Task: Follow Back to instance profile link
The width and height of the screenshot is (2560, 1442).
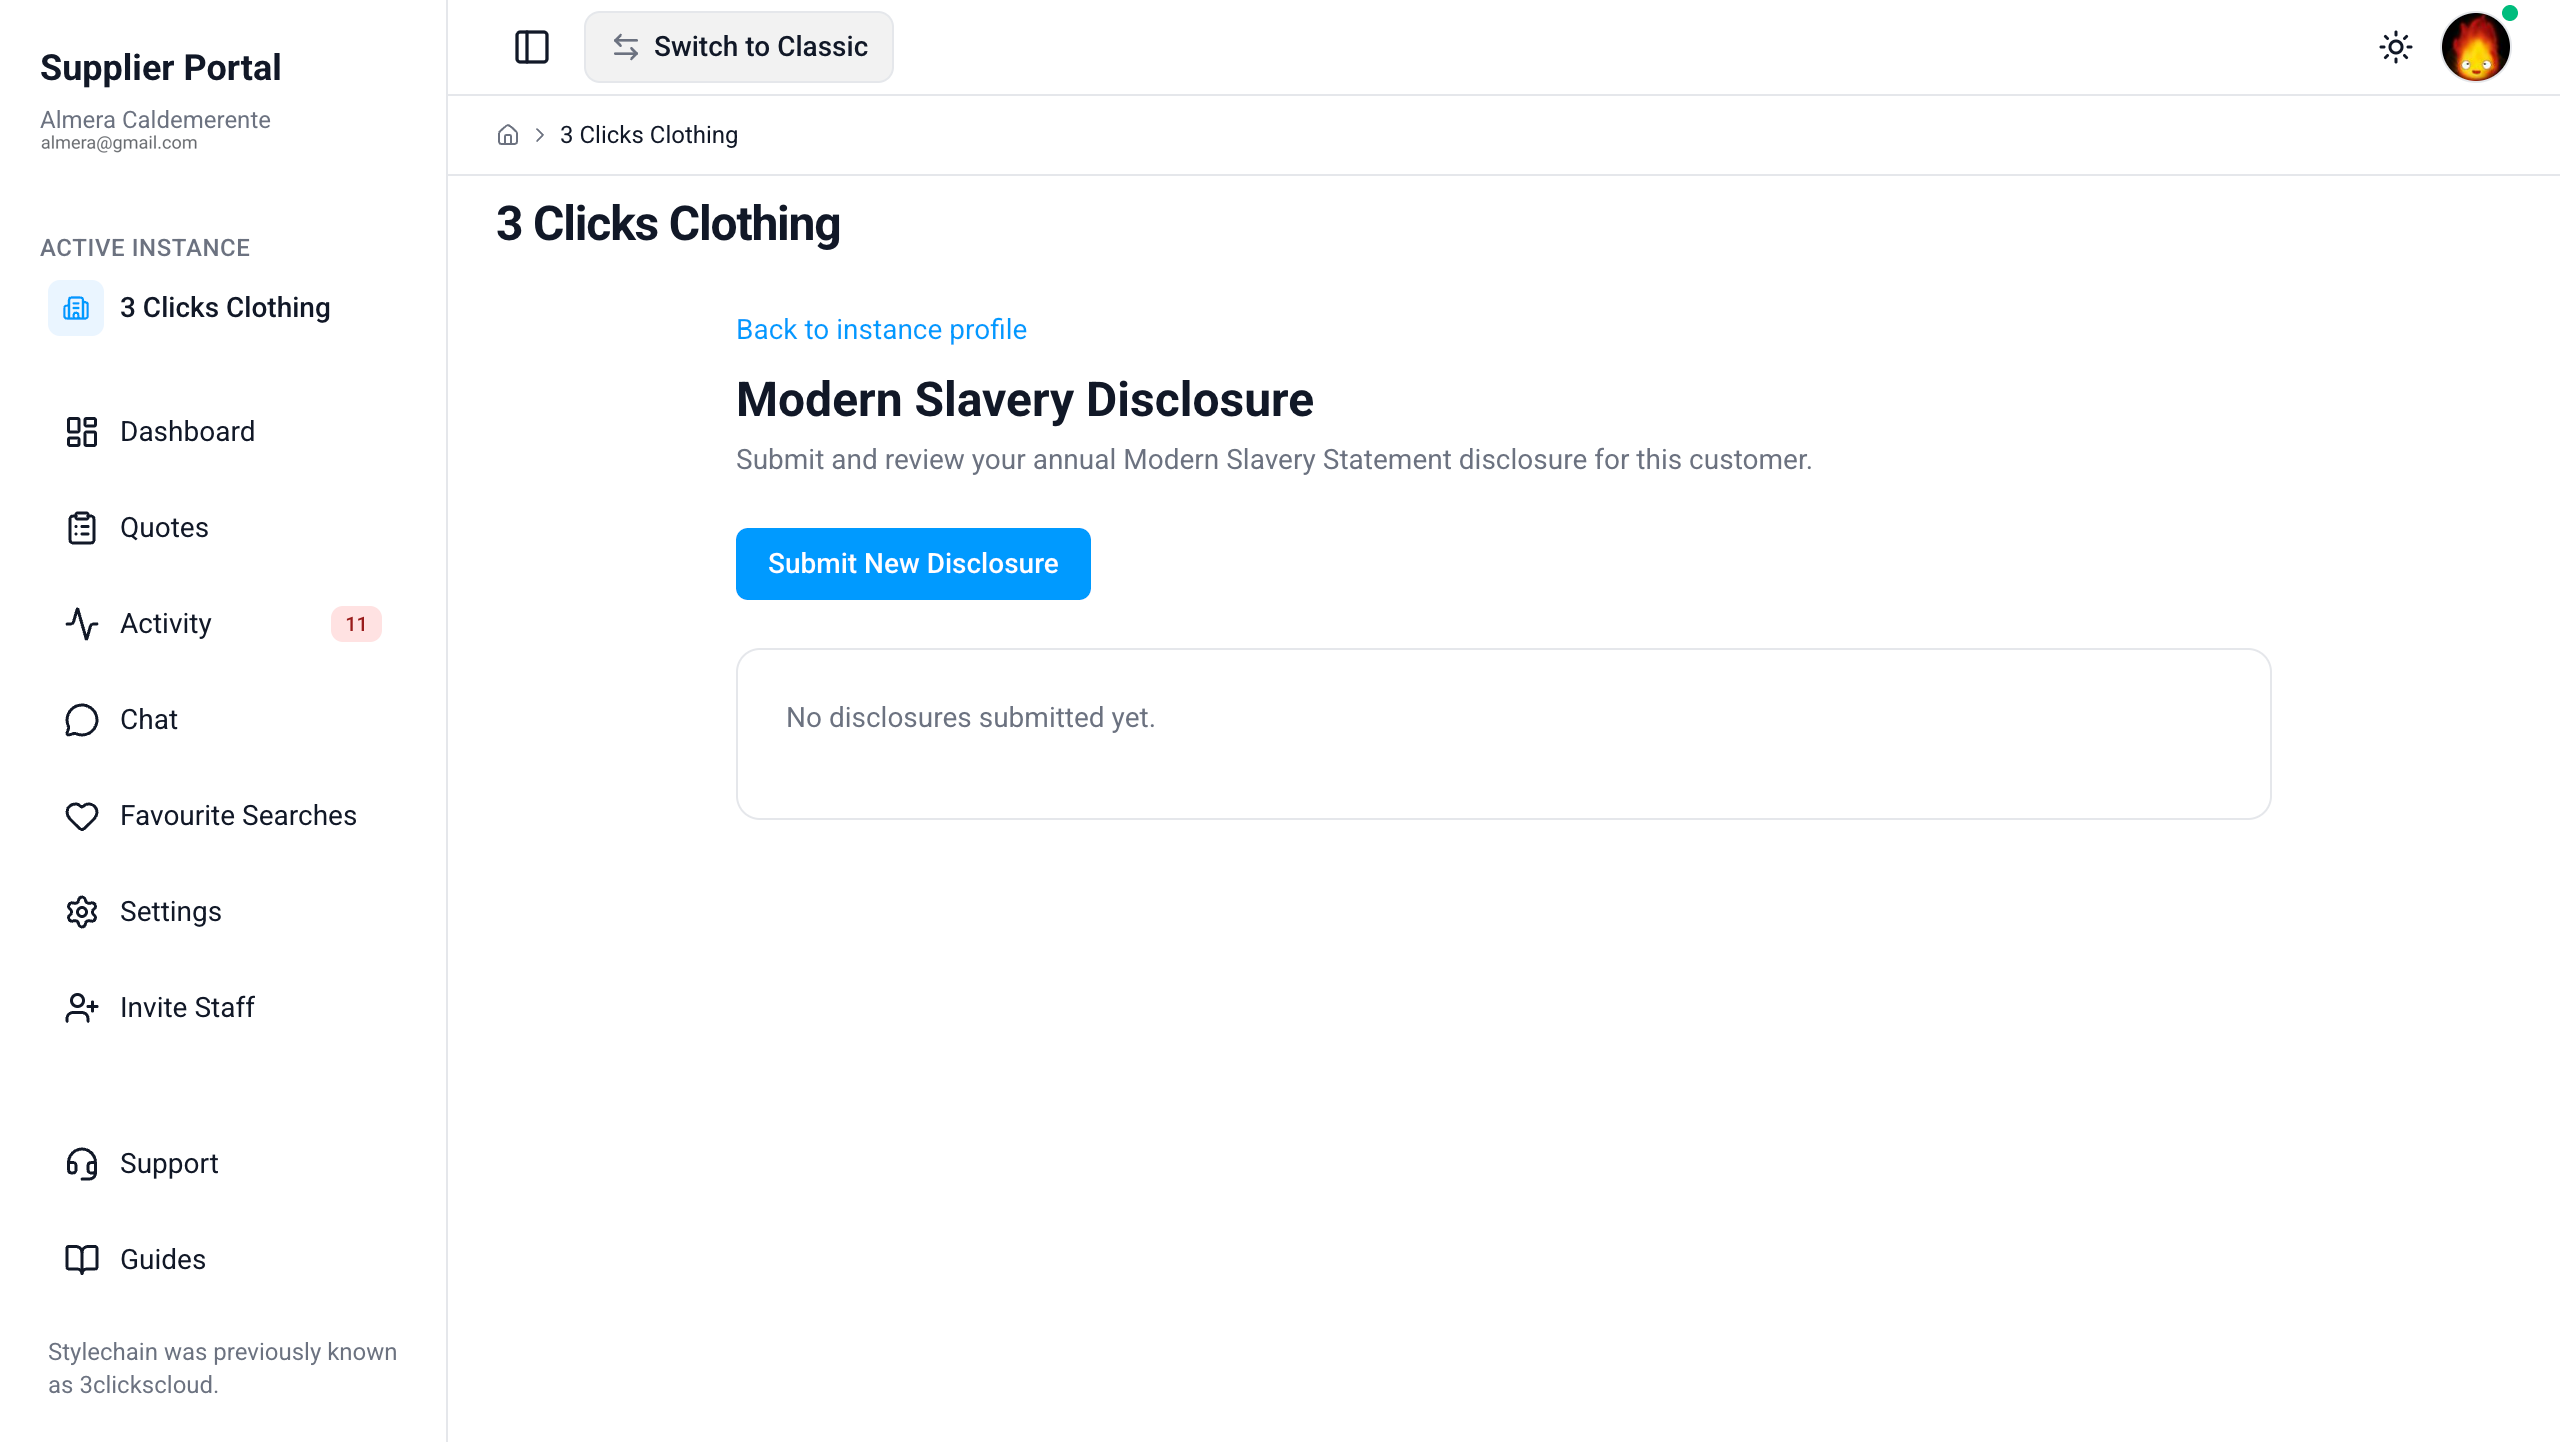Action: coord(881,329)
